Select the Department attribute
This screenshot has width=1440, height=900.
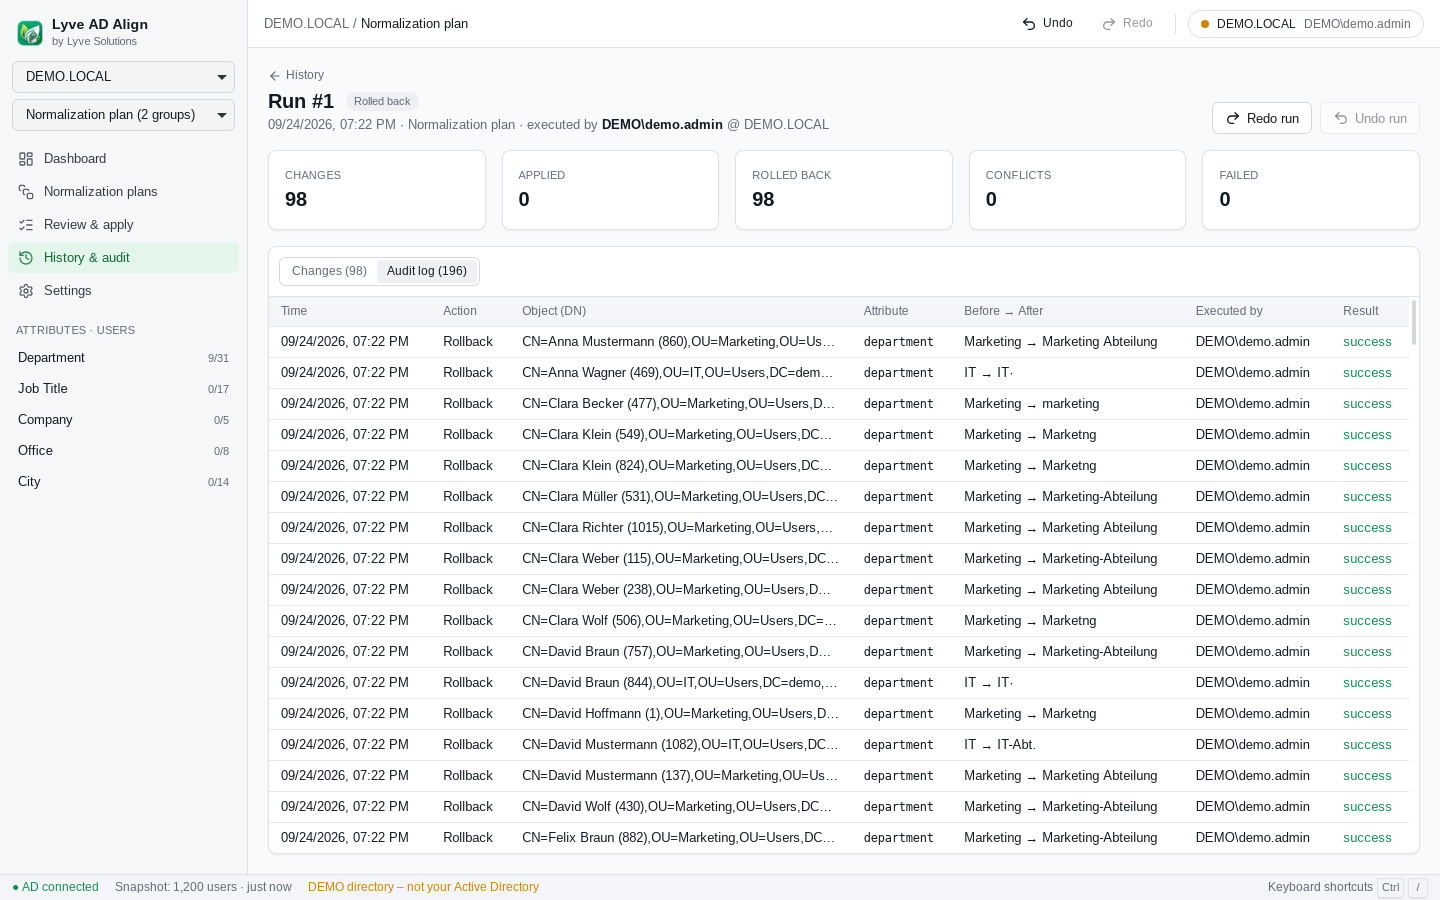click(123, 358)
